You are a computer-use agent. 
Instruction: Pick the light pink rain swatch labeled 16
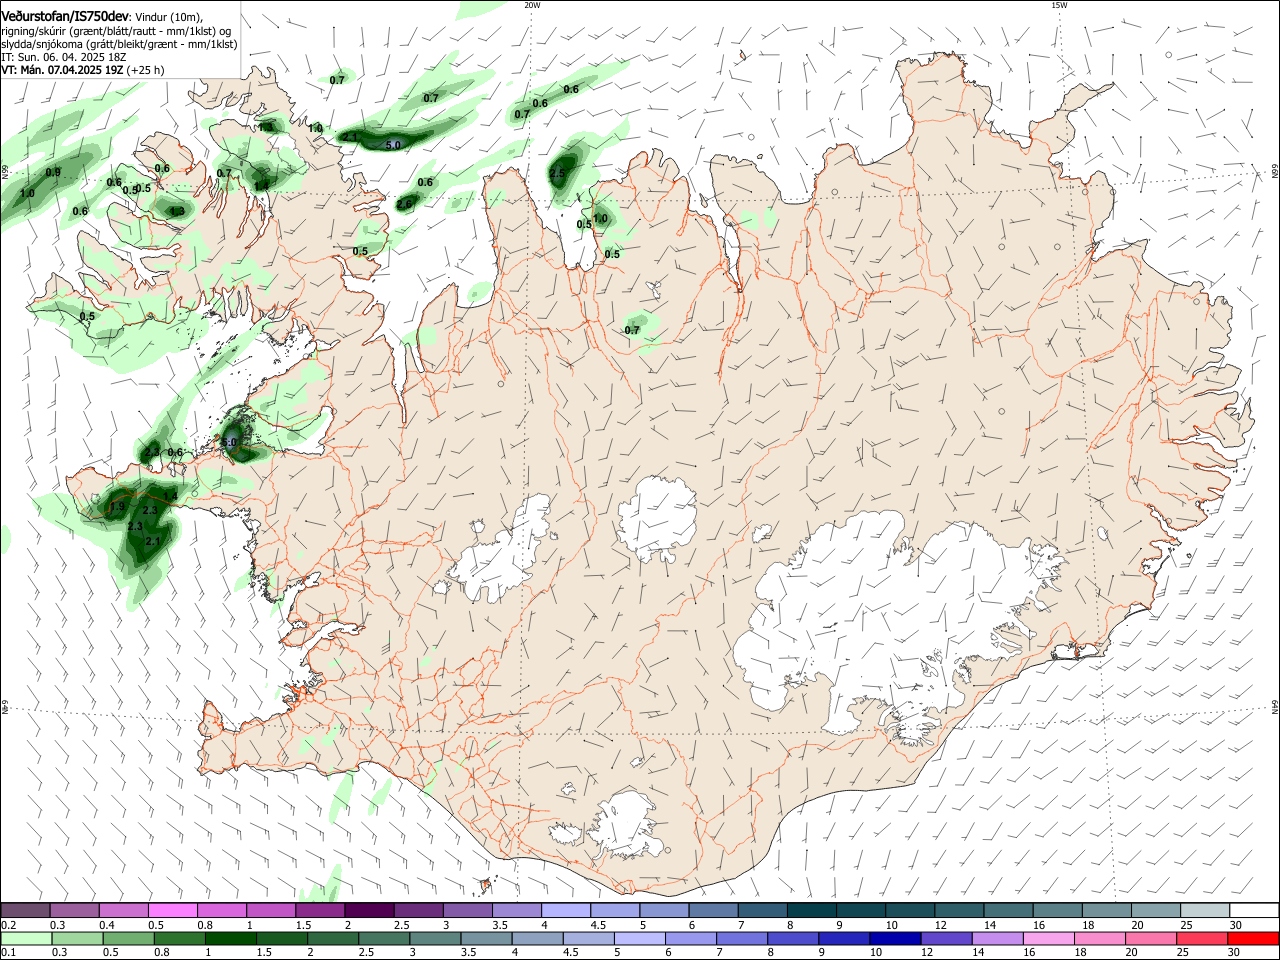pos(1049,938)
